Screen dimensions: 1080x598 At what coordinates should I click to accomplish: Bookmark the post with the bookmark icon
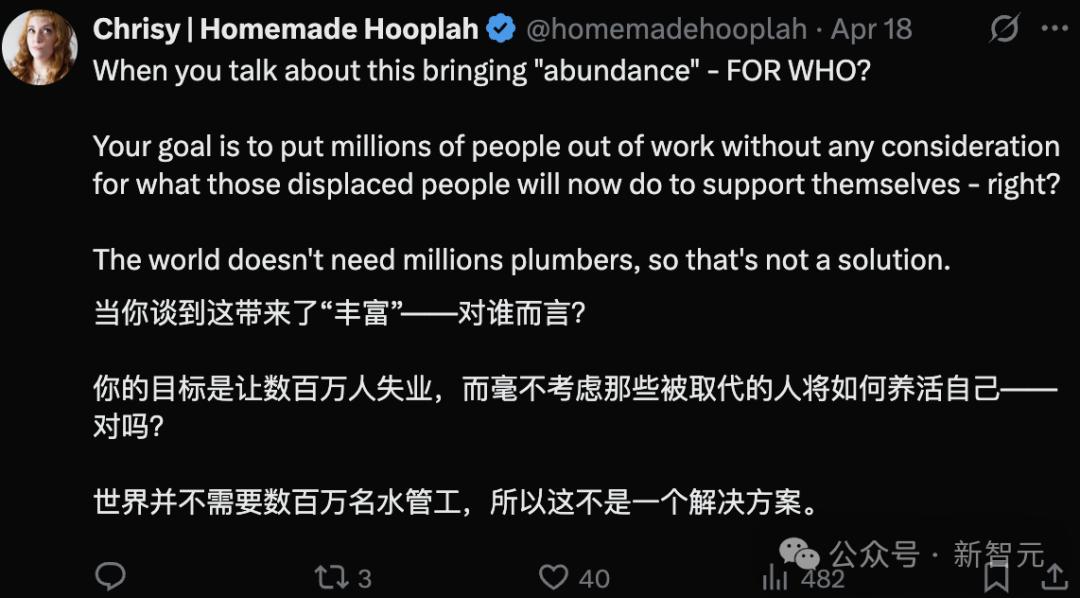click(x=997, y=577)
